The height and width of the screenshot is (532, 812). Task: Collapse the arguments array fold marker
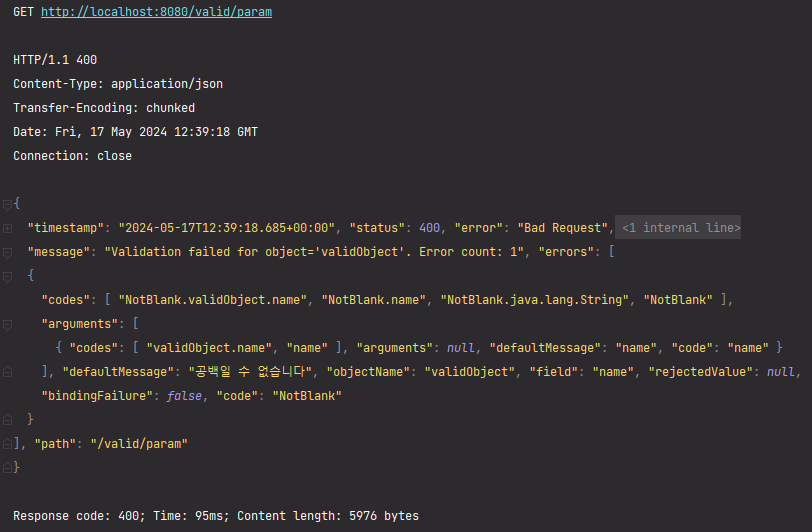[7, 325]
